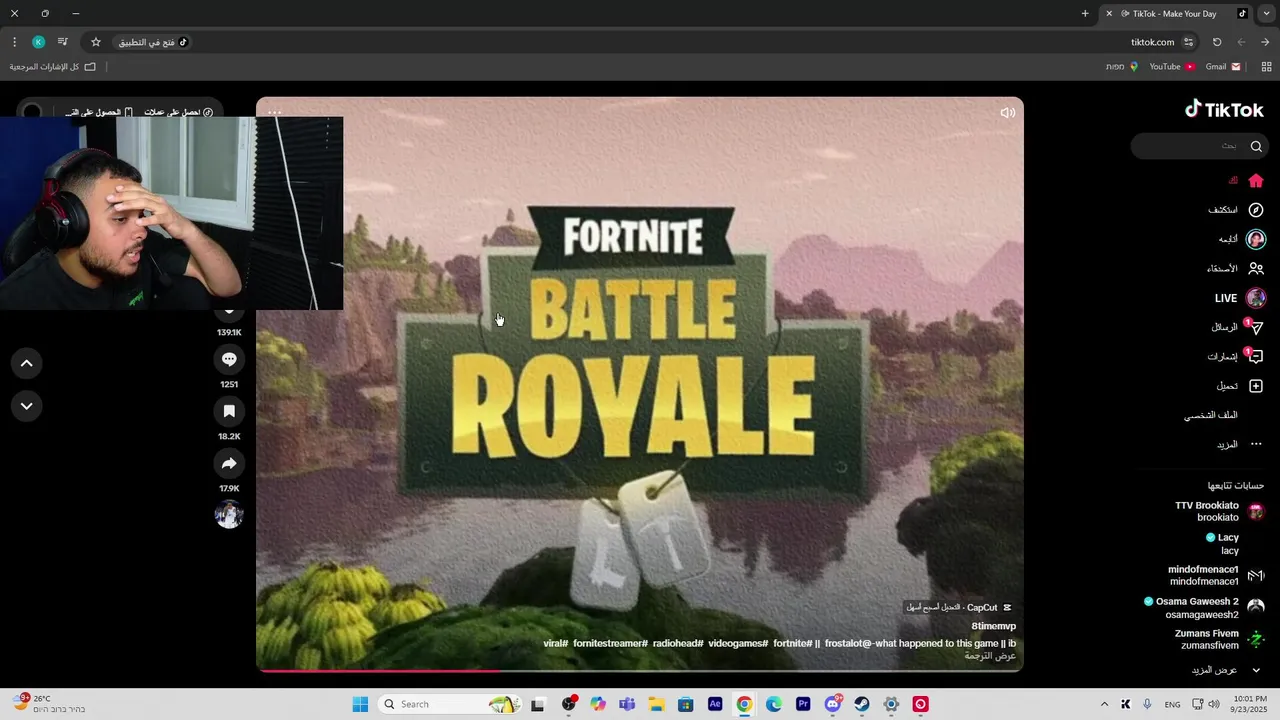This screenshot has width=1280, height=720.
Task: Go to the previous video with up arrow
Action: coord(27,363)
